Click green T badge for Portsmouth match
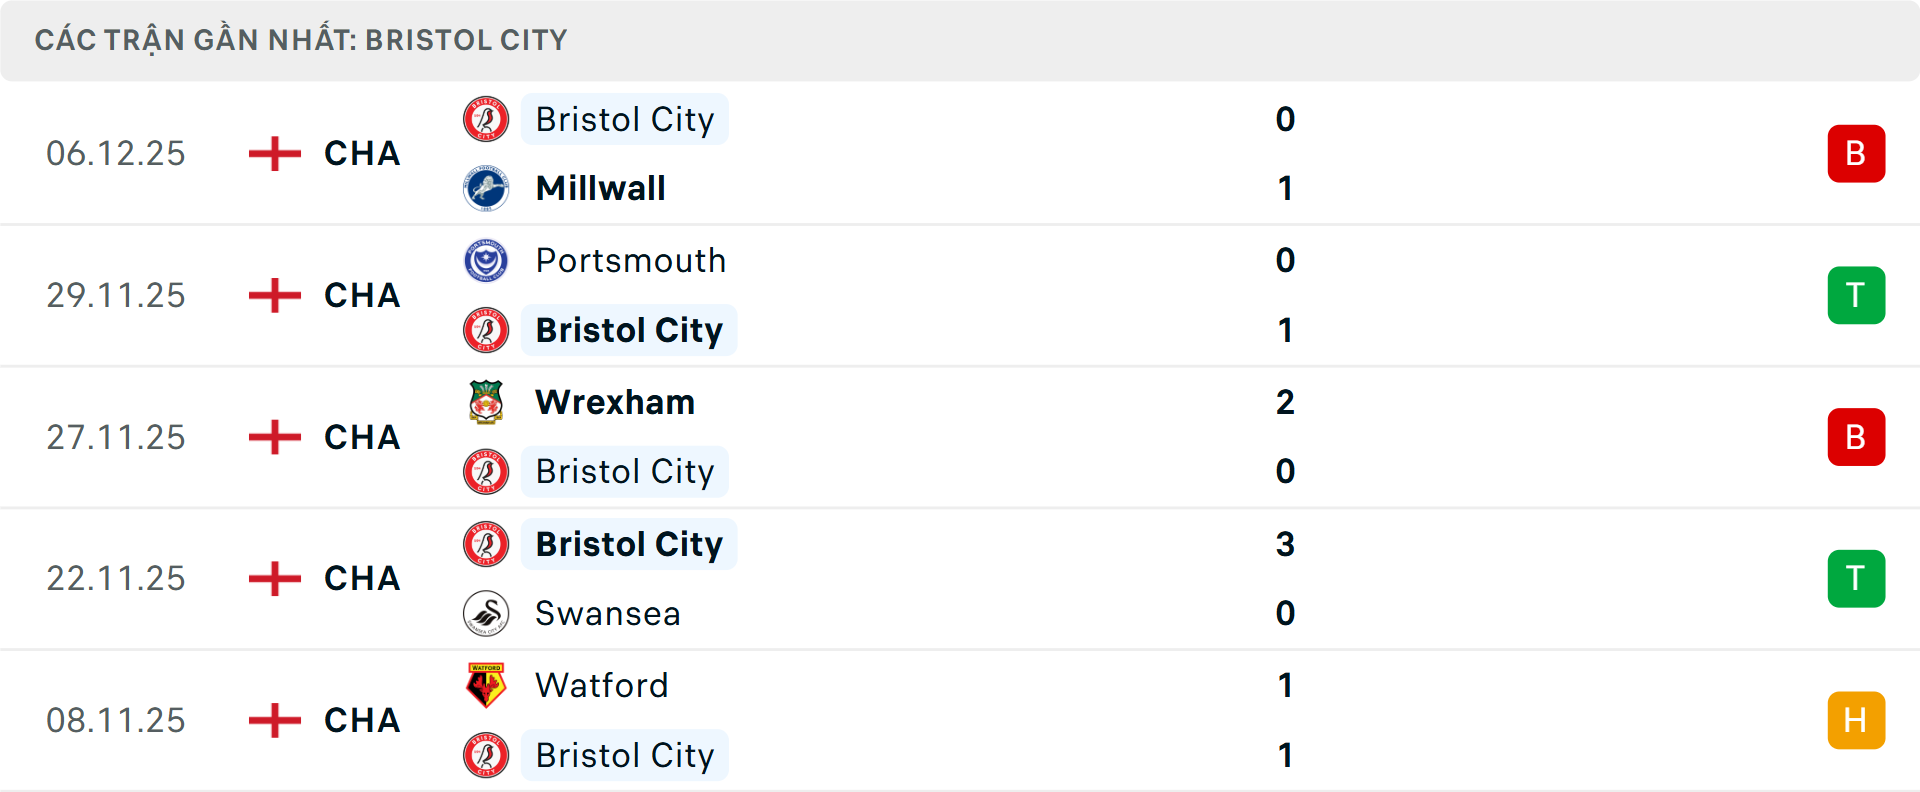This screenshot has height=792, width=1920. point(1856,295)
